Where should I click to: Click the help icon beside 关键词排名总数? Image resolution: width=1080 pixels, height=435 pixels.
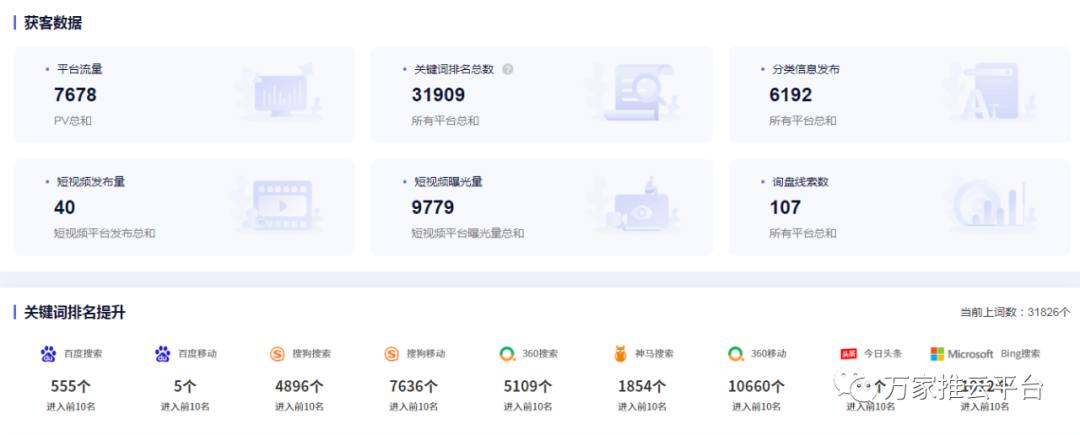[x=508, y=70]
